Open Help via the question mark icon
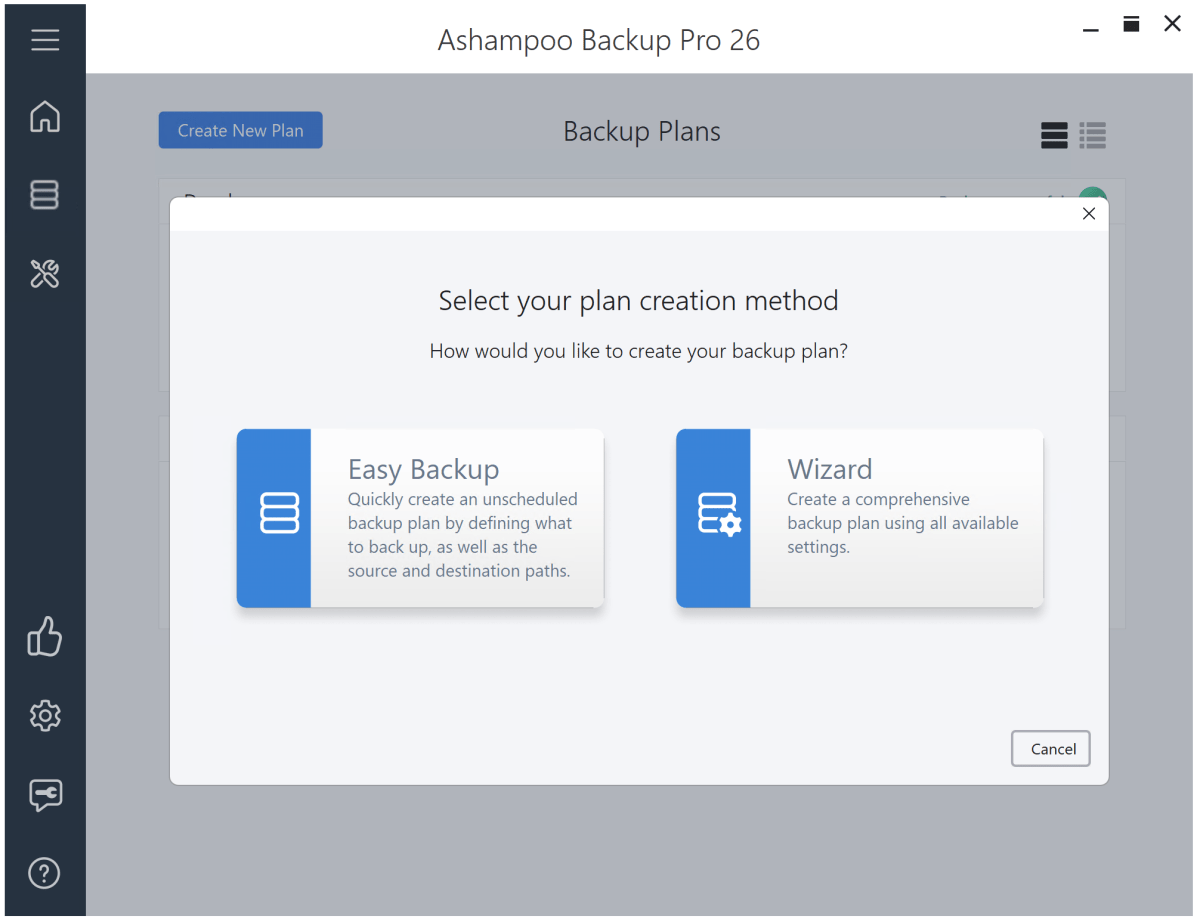The width and height of the screenshot is (1200, 922). [45, 873]
